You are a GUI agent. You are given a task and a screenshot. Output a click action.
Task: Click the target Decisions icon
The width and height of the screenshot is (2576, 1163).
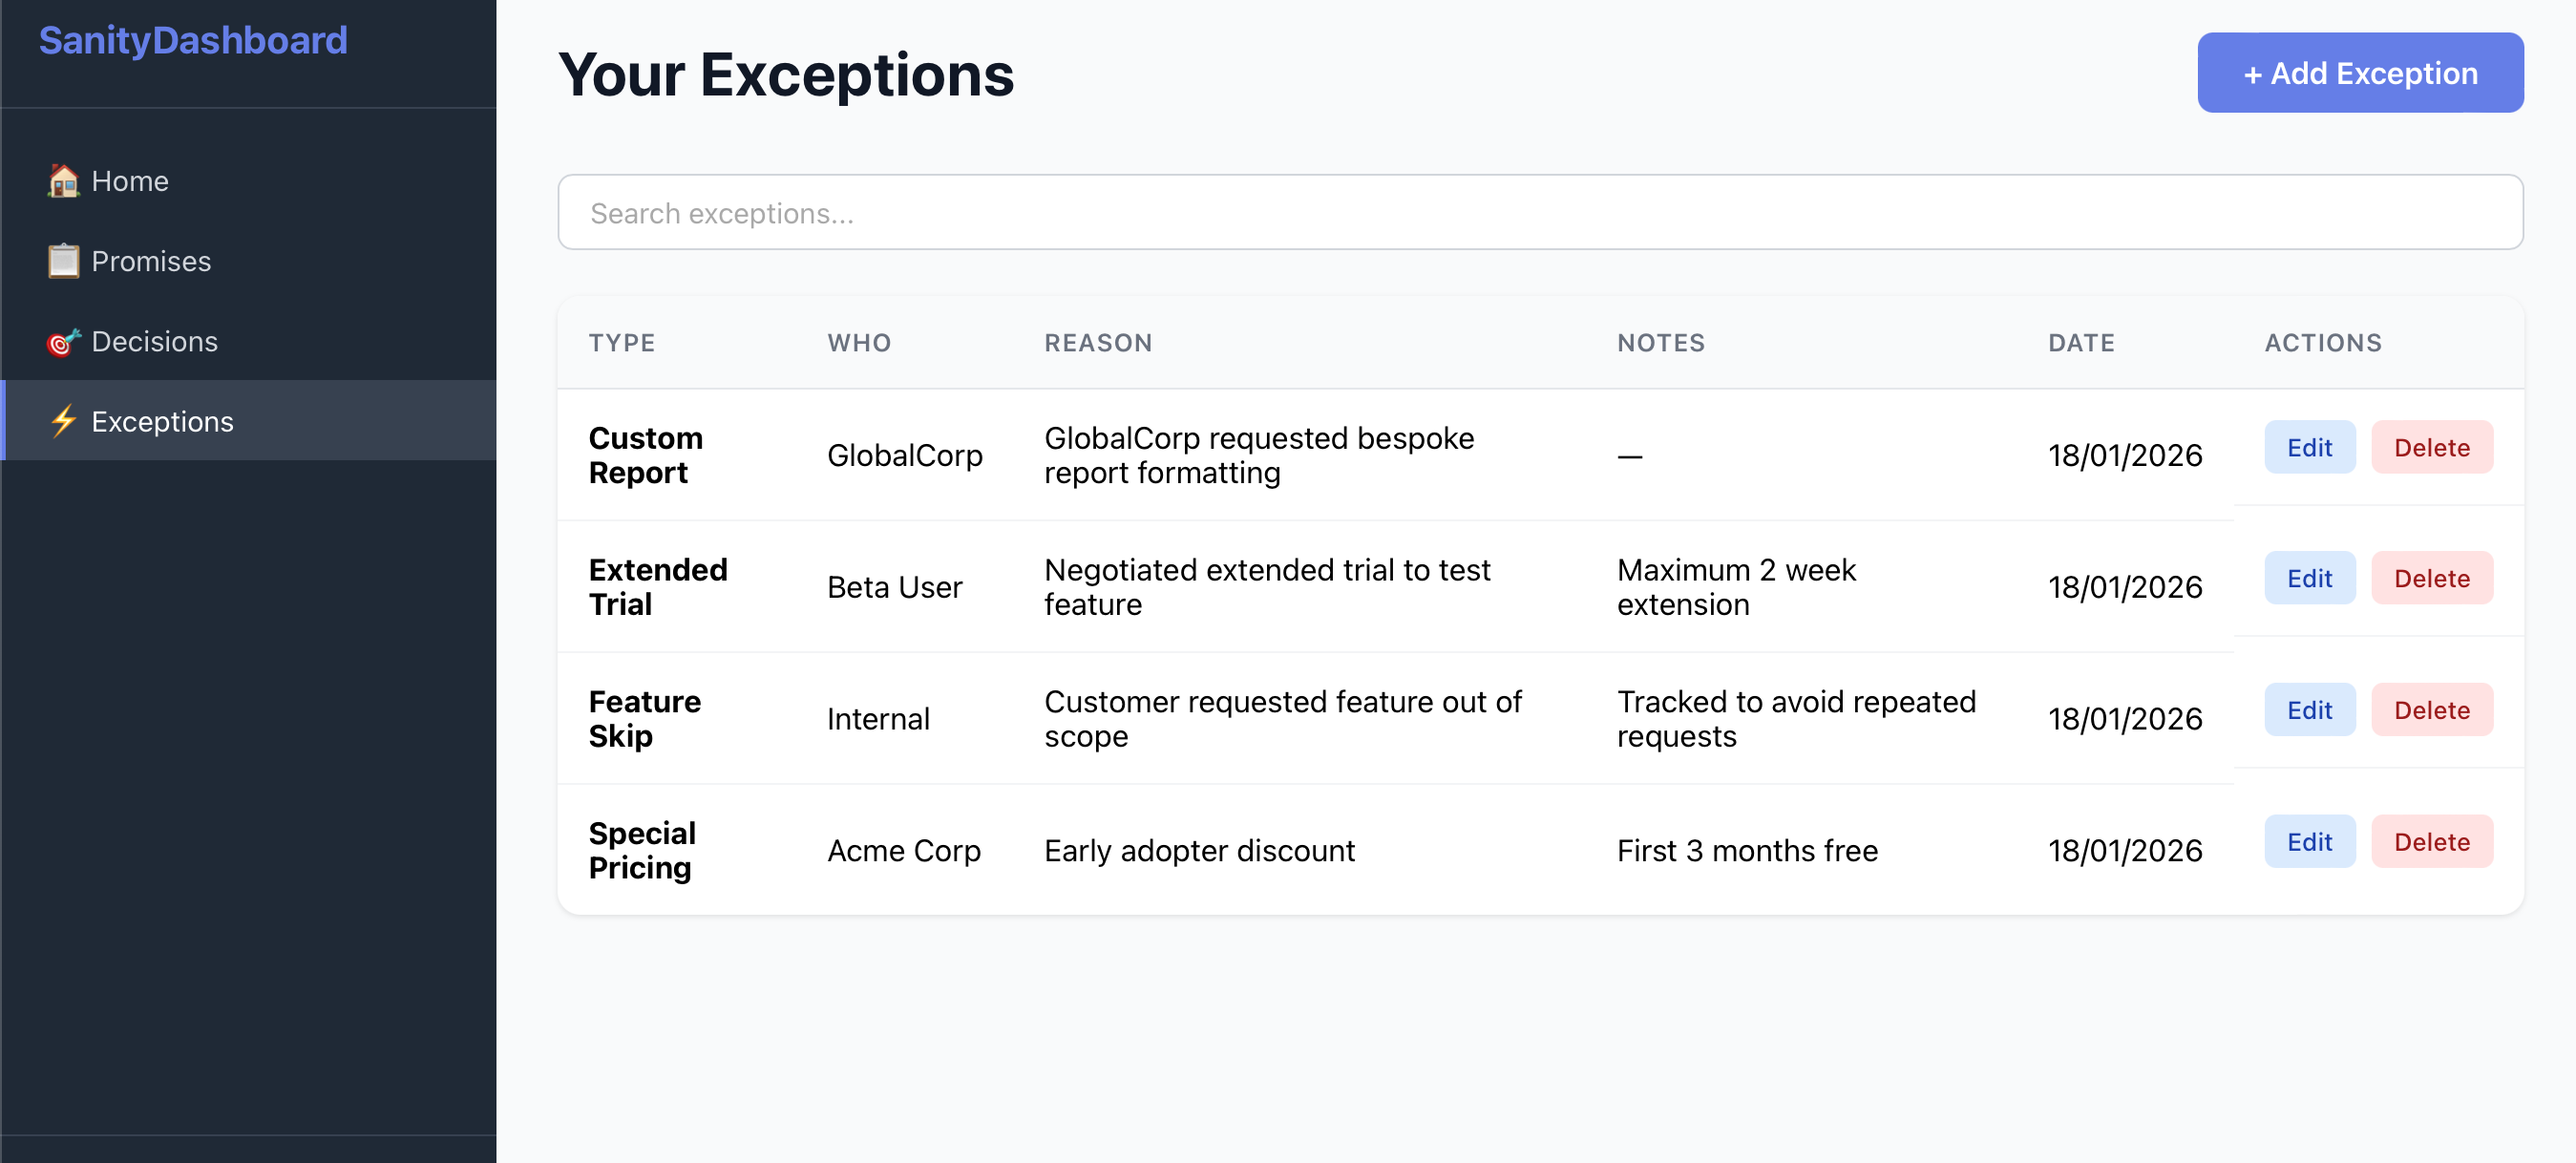pyautogui.click(x=62, y=341)
